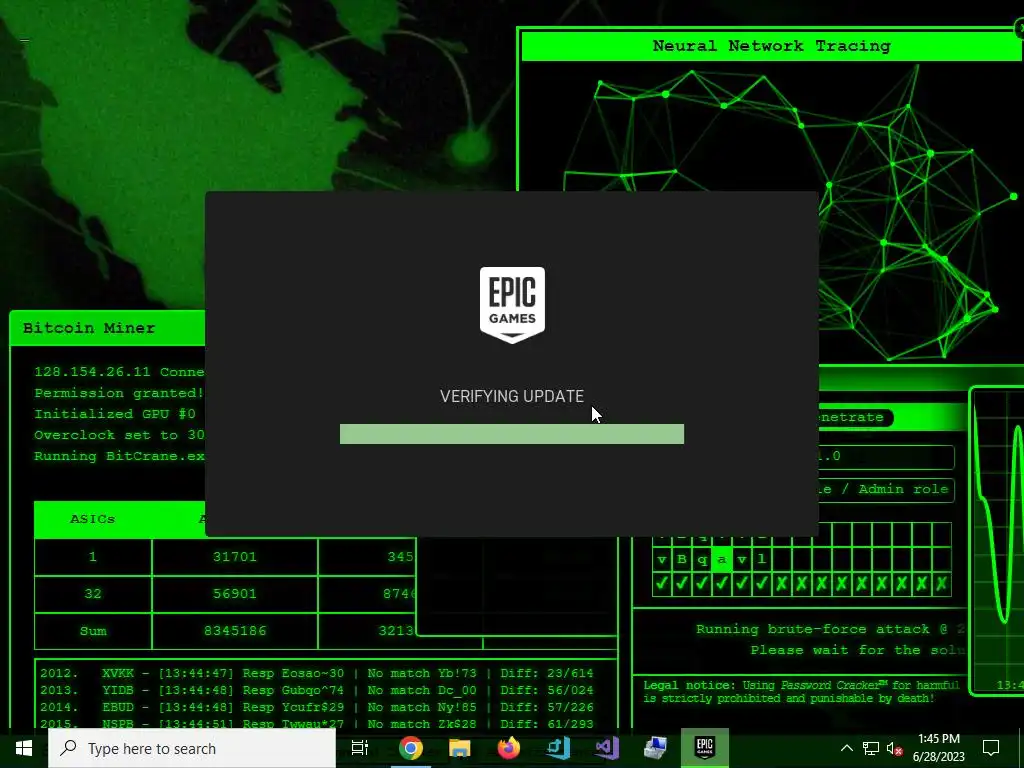Click the VERIFYING UPDATE status text
1024x768 pixels.
pos(512,396)
